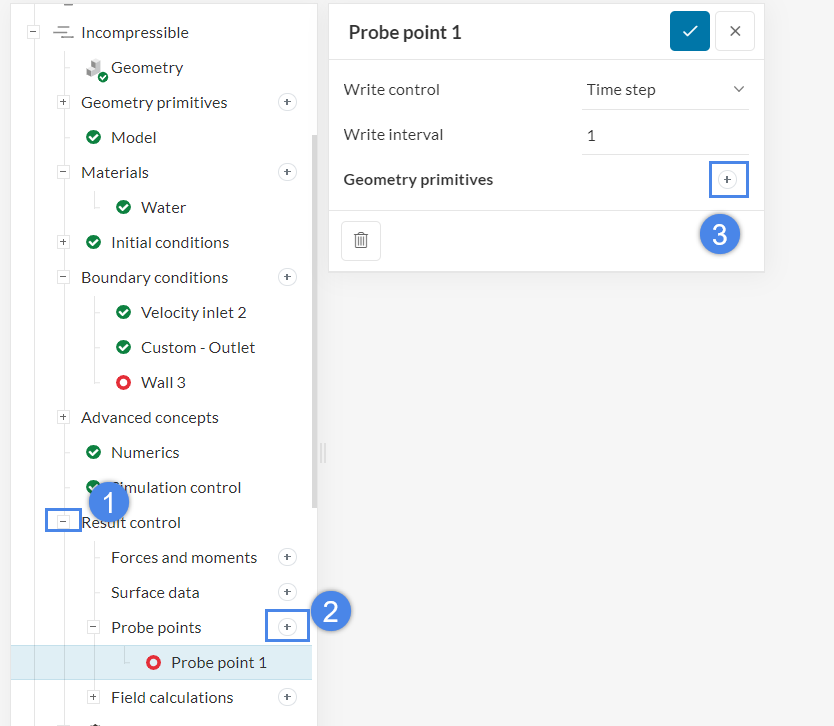Open the Velocity inlet 2 boundary condition
834x726 pixels.
tap(193, 312)
